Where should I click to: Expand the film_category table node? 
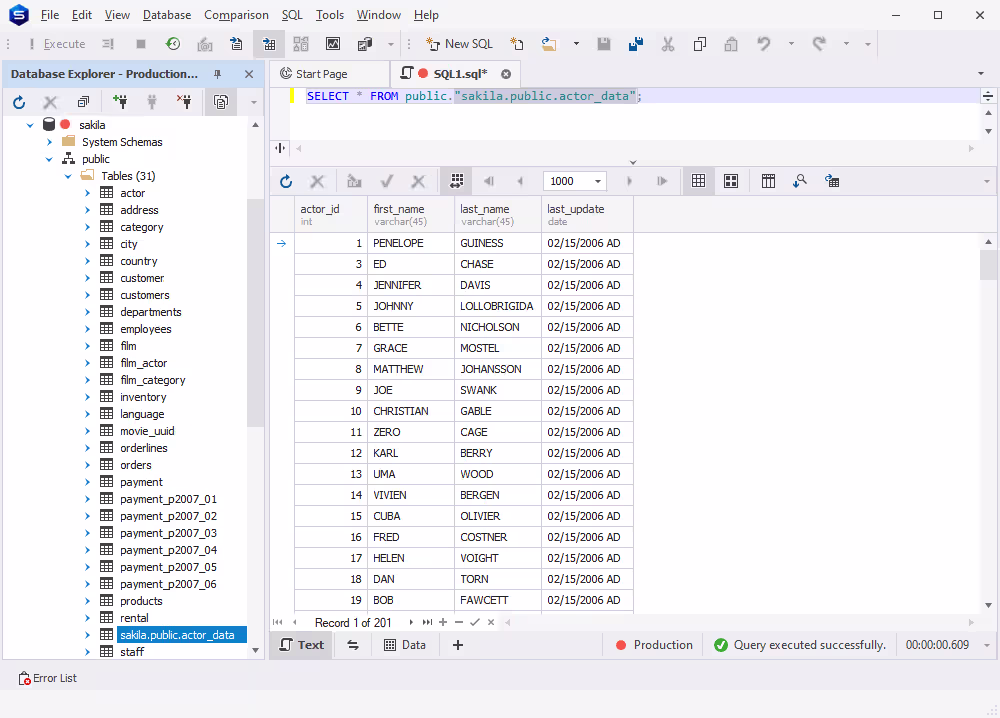(87, 380)
